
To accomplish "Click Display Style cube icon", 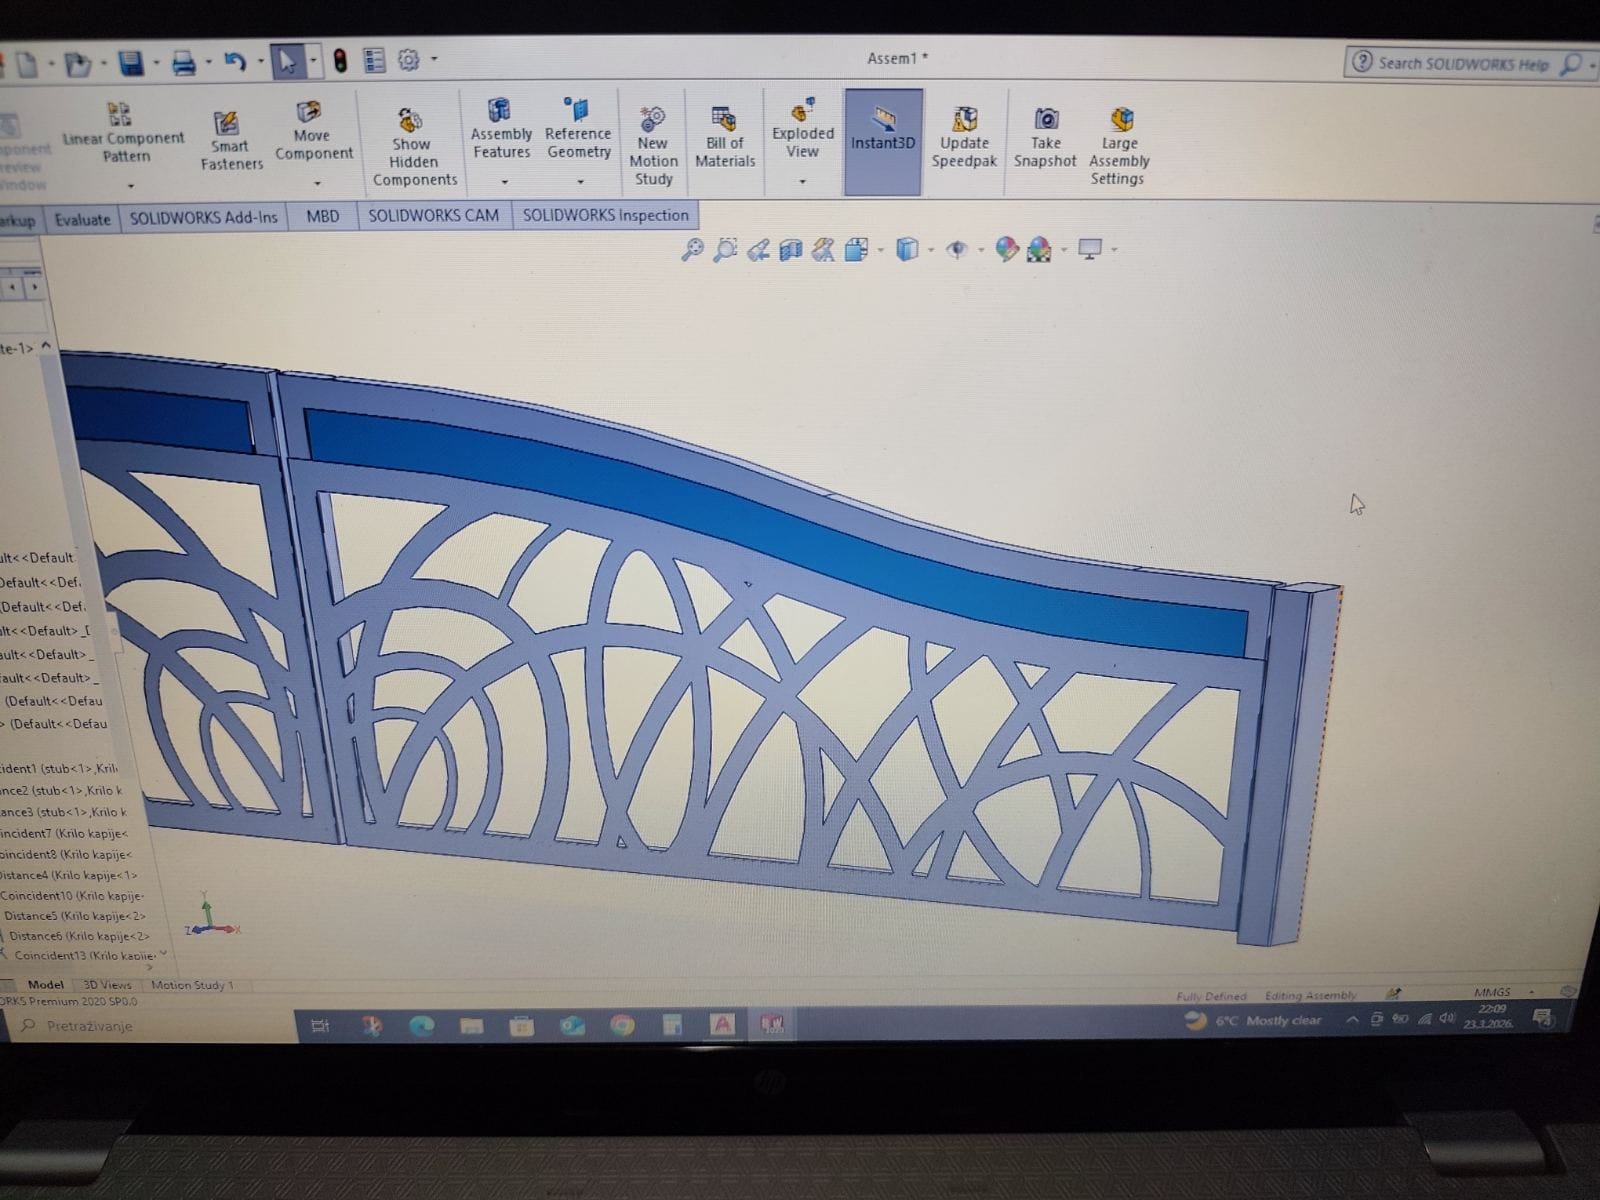I will [x=906, y=250].
